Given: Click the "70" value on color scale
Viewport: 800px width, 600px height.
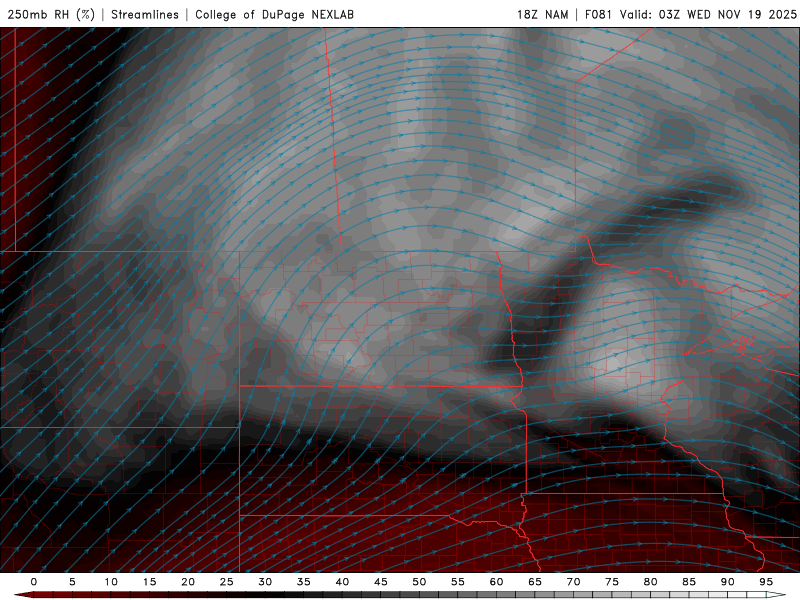Looking at the screenshot, I should click(x=573, y=582).
